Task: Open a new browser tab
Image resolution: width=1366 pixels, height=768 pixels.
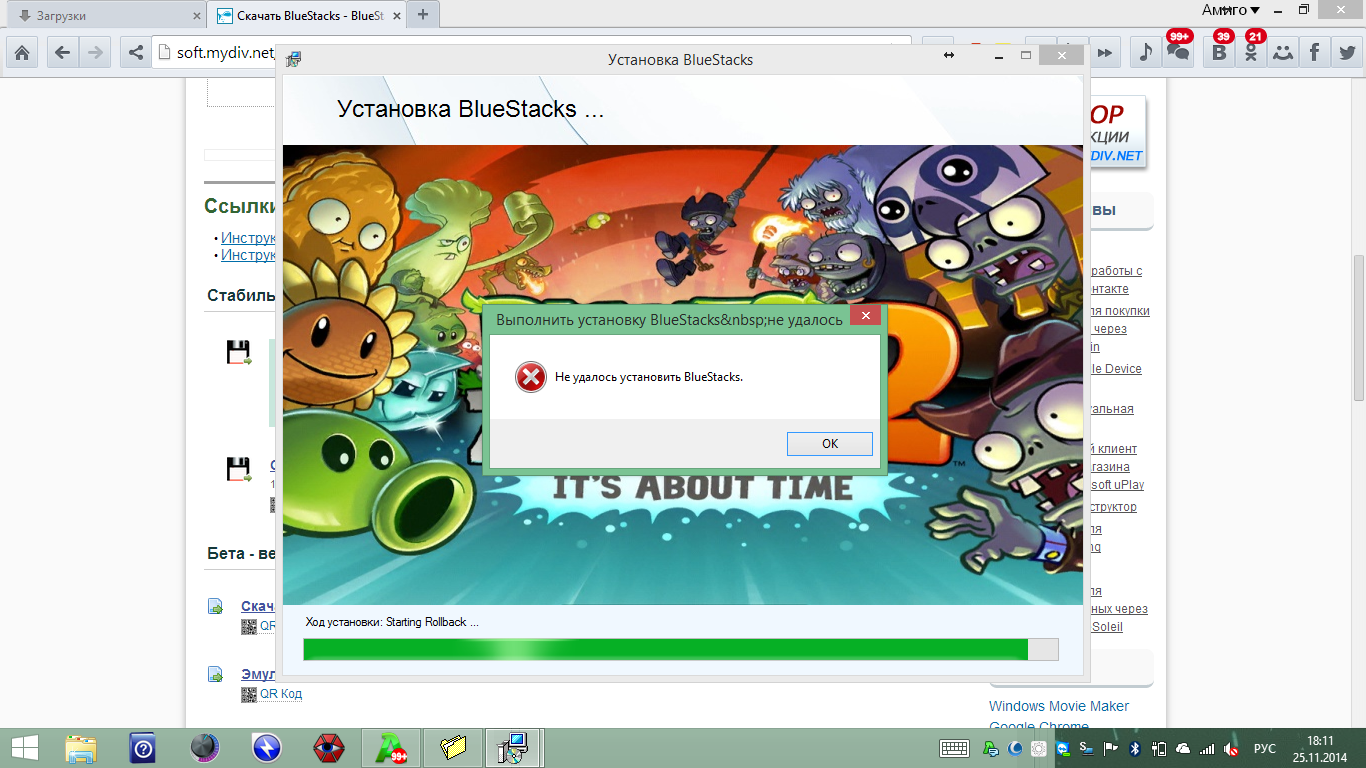Action: pos(423,14)
